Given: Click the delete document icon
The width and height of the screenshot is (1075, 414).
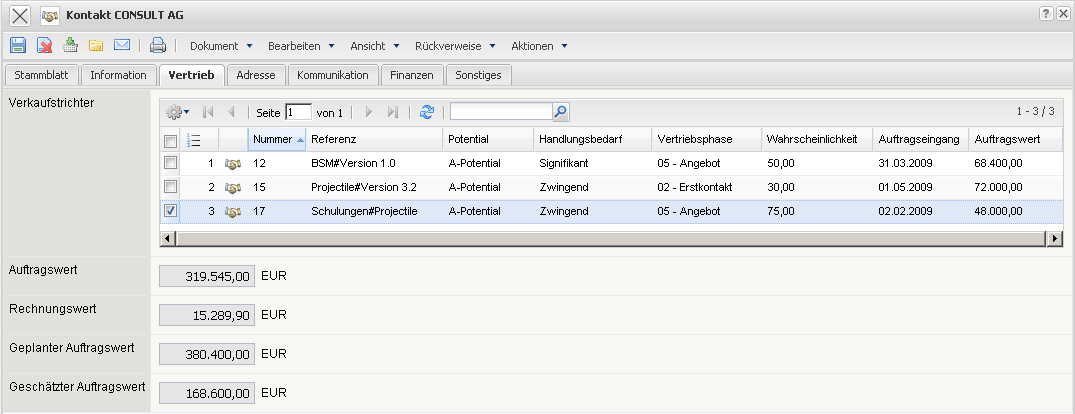Looking at the screenshot, I should [x=45, y=45].
